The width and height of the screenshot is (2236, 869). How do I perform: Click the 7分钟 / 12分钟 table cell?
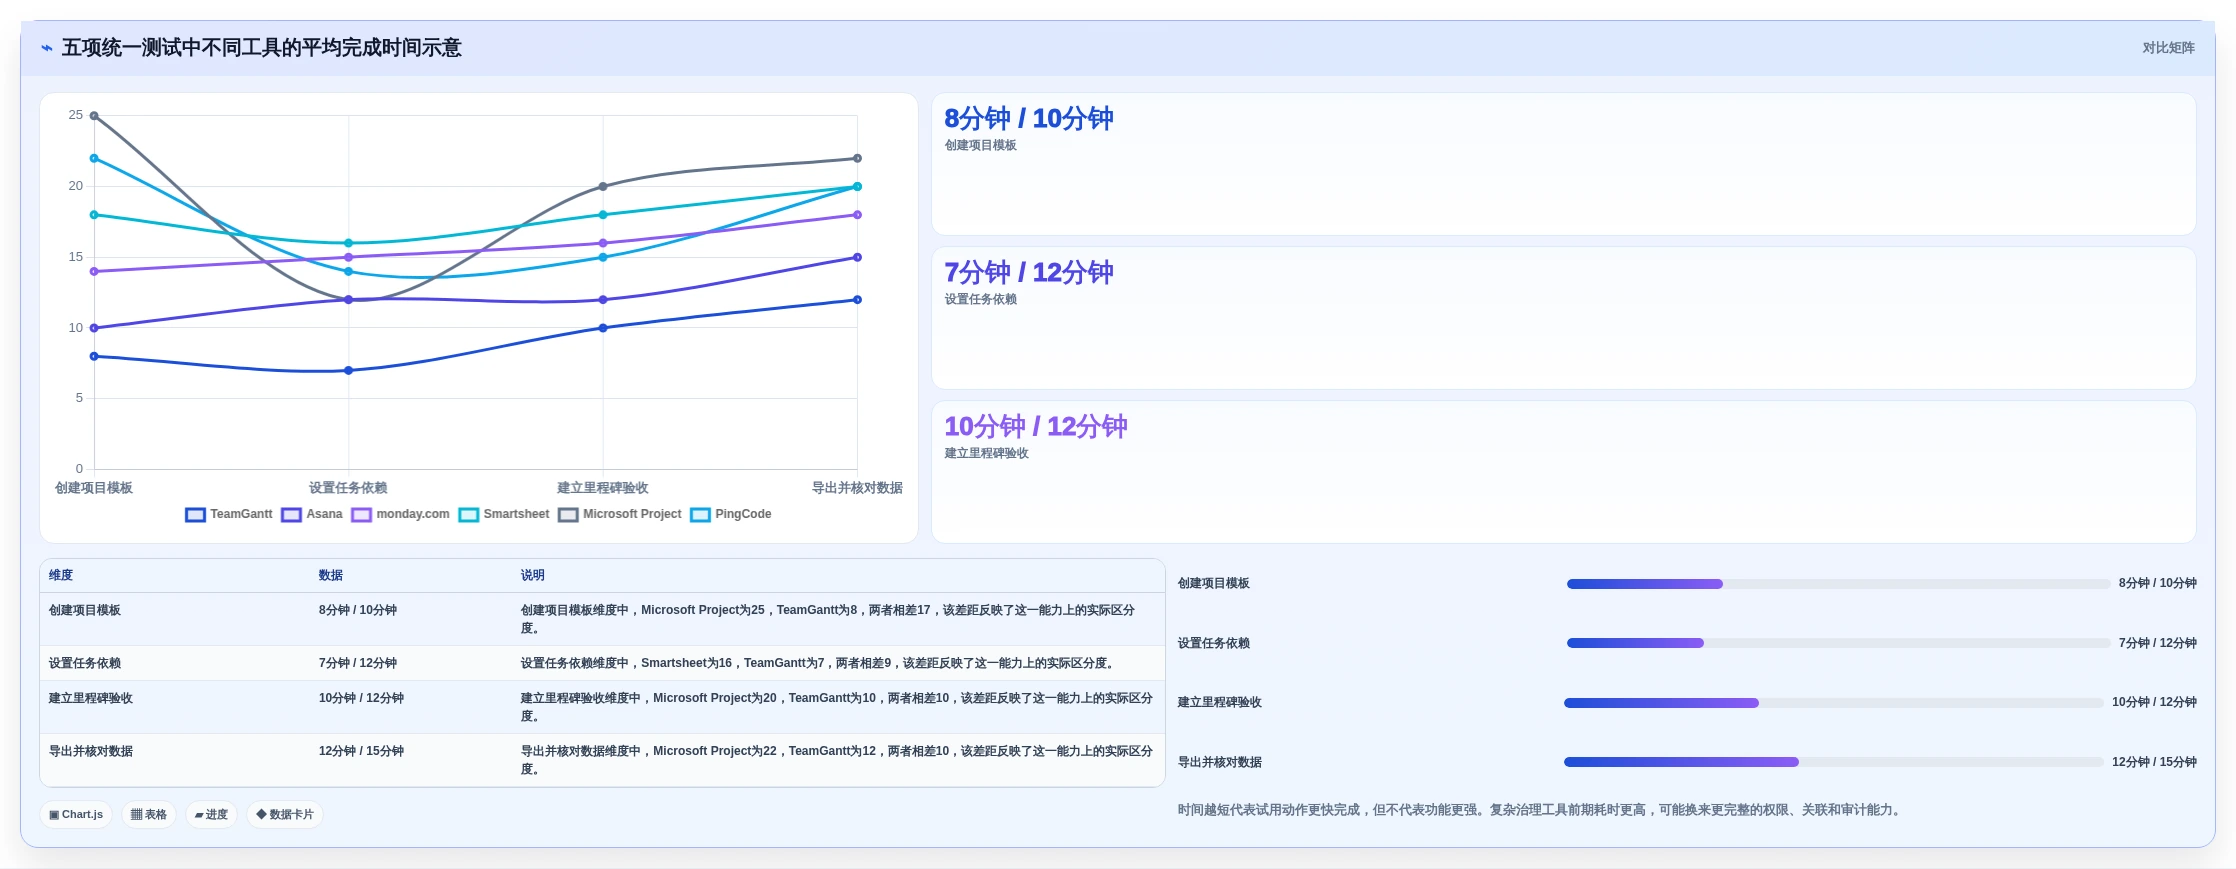click(x=358, y=663)
